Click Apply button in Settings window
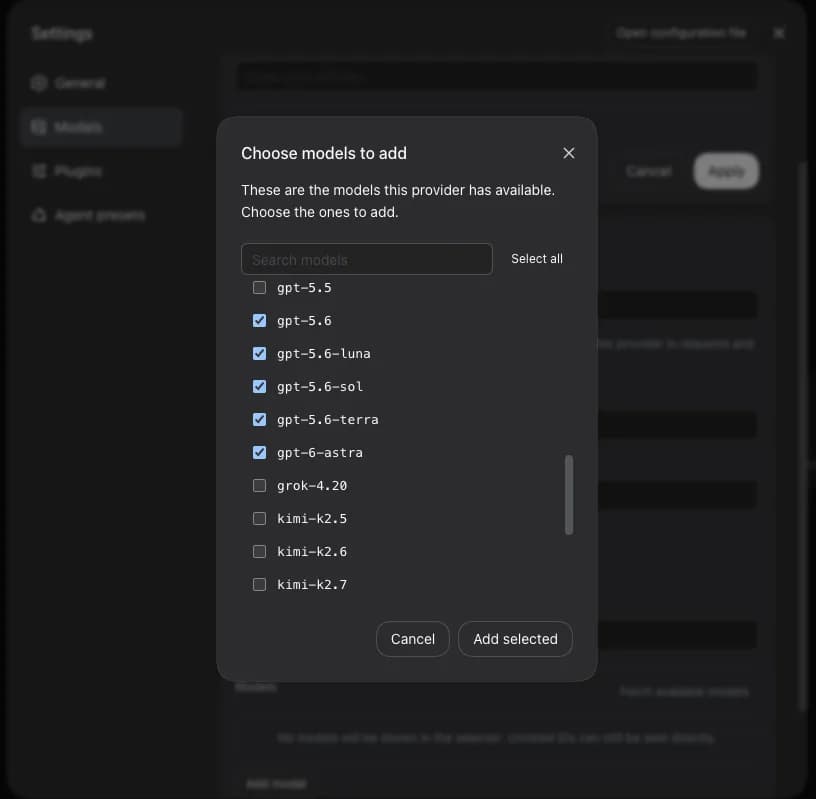This screenshot has width=816, height=799. tap(726, 171)
